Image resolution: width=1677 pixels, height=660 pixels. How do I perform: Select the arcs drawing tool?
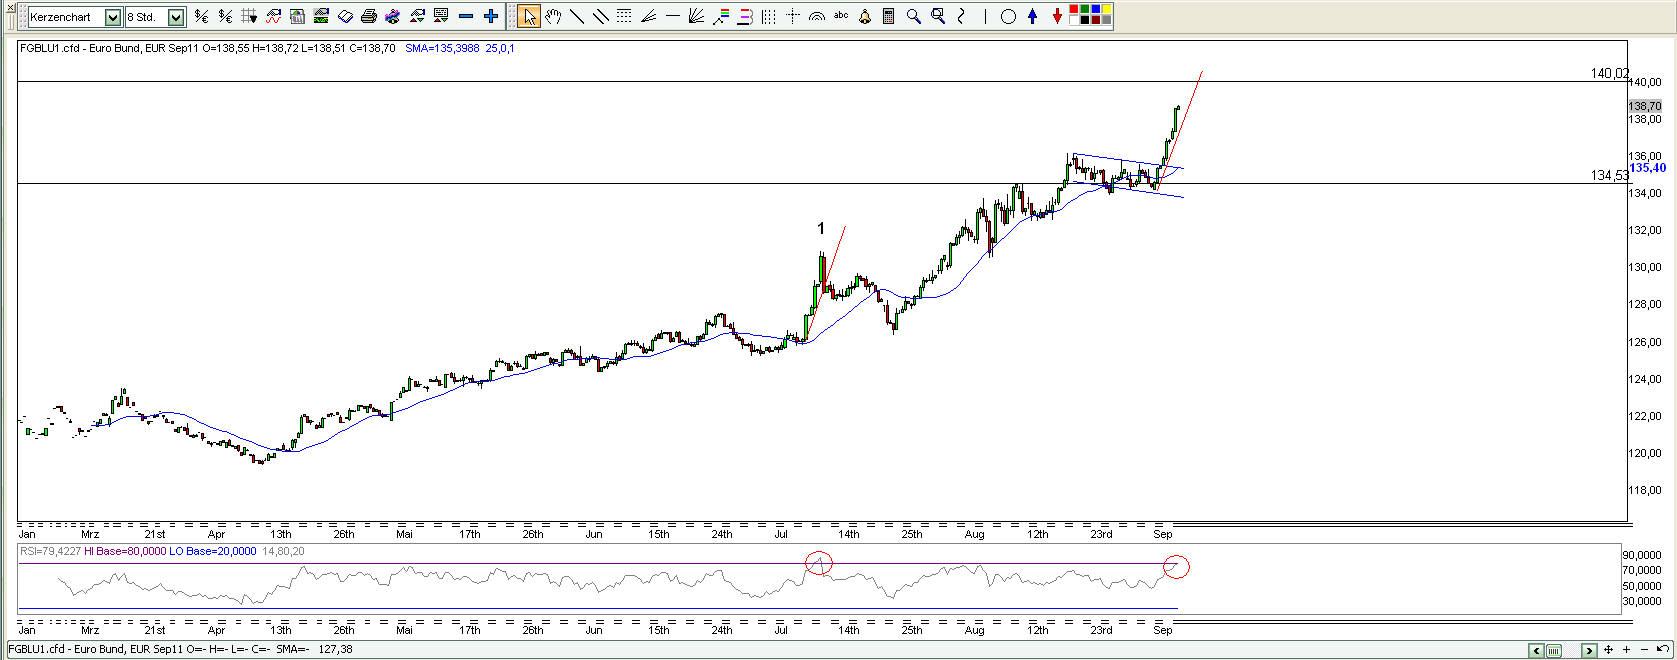click(816, 16)
